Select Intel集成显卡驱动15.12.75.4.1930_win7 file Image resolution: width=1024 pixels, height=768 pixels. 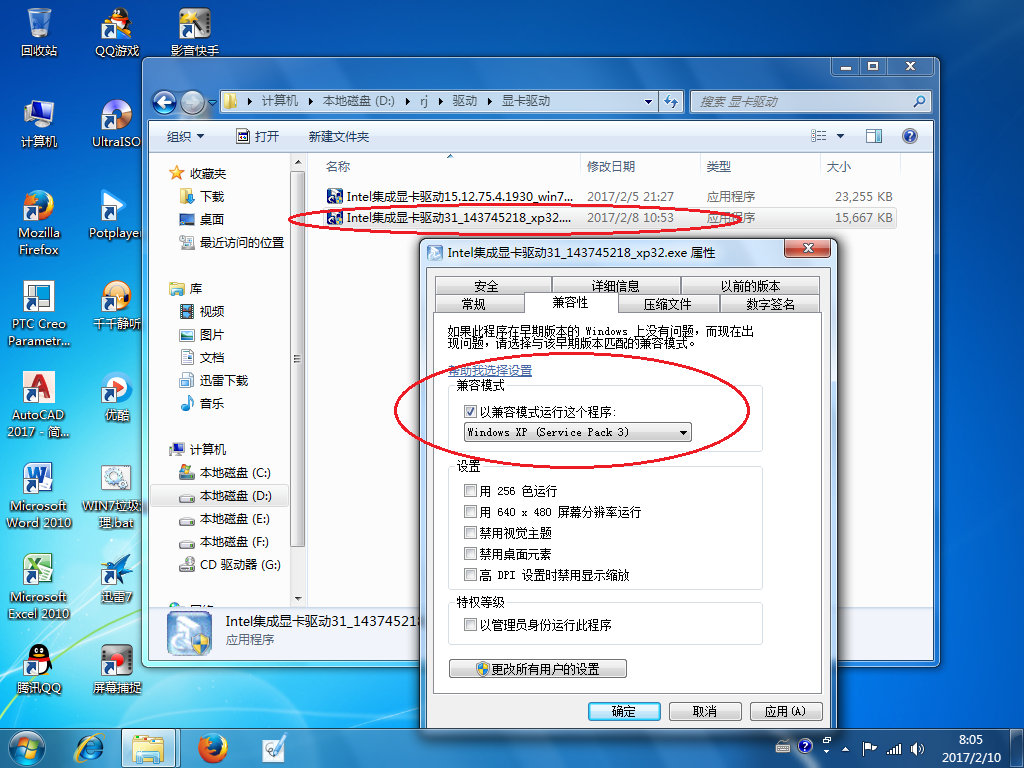[449, 196]
